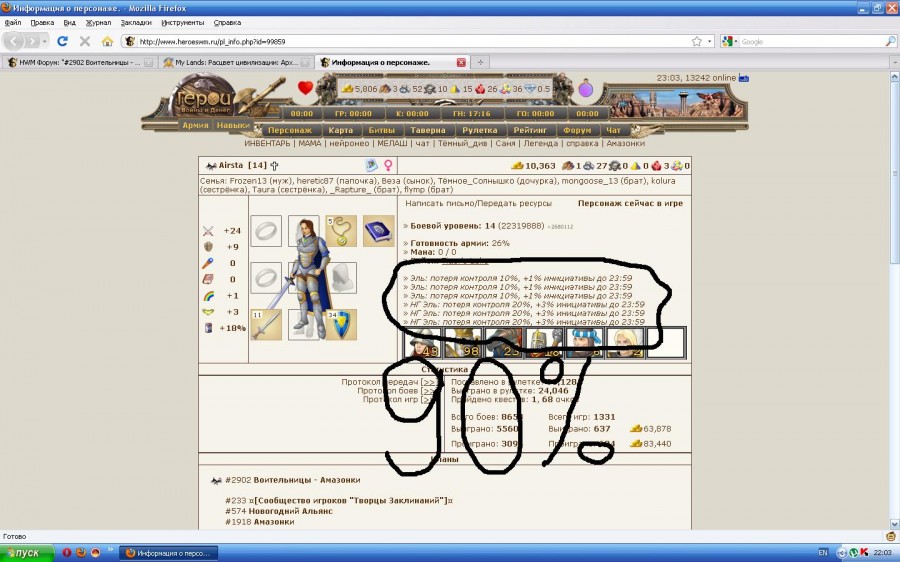
Task: Open the Вид menu
Action: [69, 22]
